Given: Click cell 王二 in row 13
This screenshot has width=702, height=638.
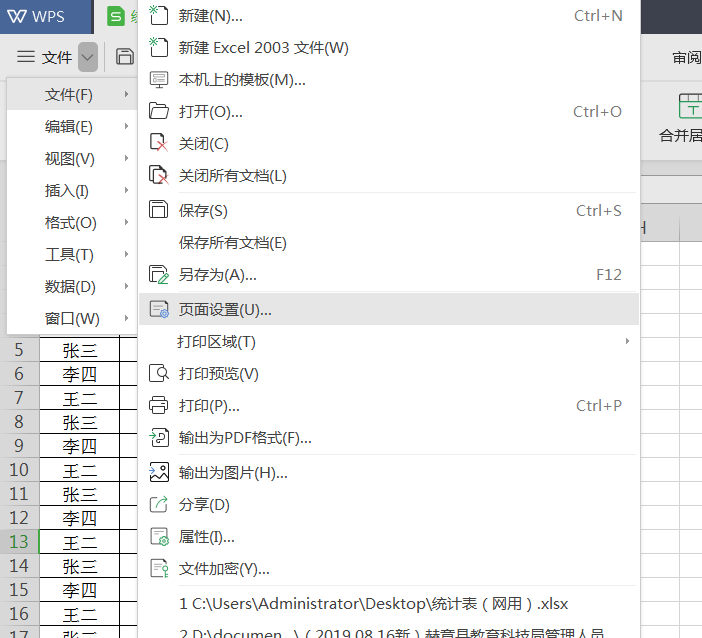Looking at the screenshot, I should pos(80,542).
